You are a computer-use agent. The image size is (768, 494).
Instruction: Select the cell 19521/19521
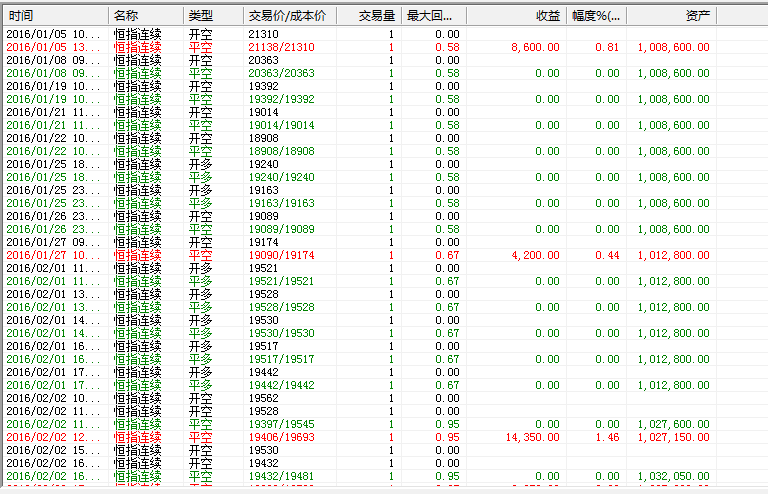pyautogui.click(x=282, y=281)
